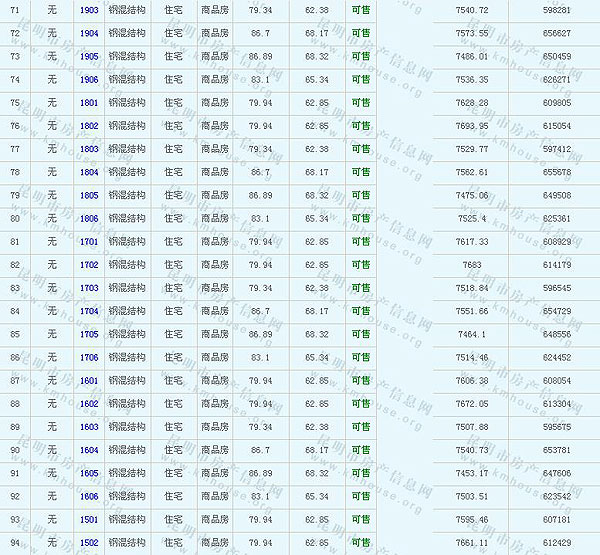Click the 1806 room link
The width and height of the screenshot is (600, 555).
pos(89,218)
